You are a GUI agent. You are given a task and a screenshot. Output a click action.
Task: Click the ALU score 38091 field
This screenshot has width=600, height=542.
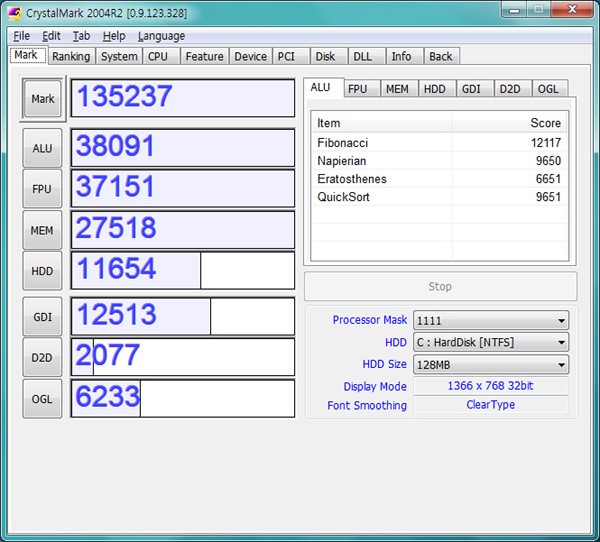[183, 148]
